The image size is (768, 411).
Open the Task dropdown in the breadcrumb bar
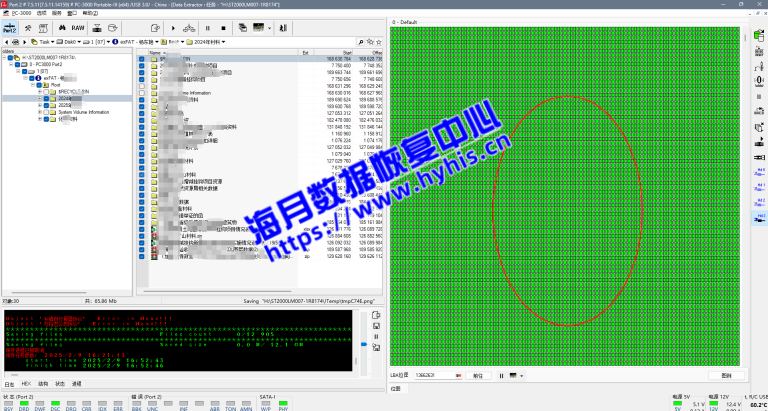(43, 42)
